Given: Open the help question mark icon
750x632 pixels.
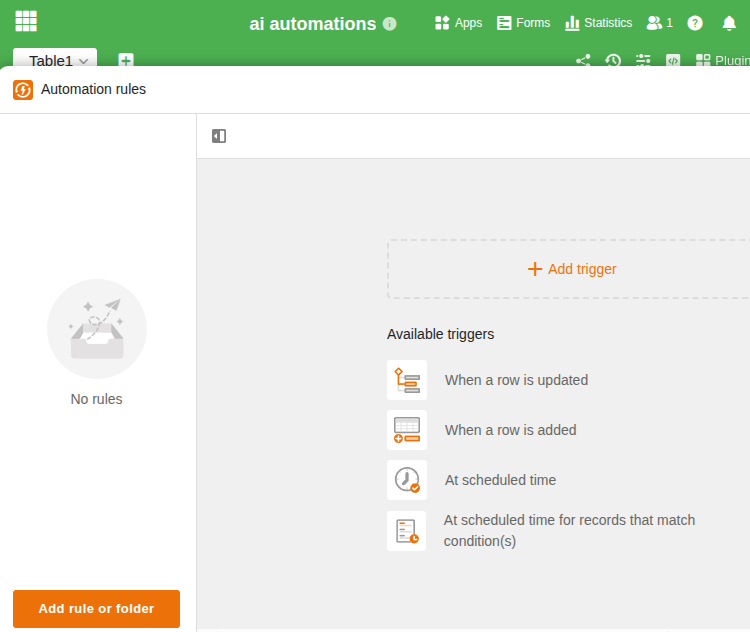Looking at the screenshot, I should [695, 23].
